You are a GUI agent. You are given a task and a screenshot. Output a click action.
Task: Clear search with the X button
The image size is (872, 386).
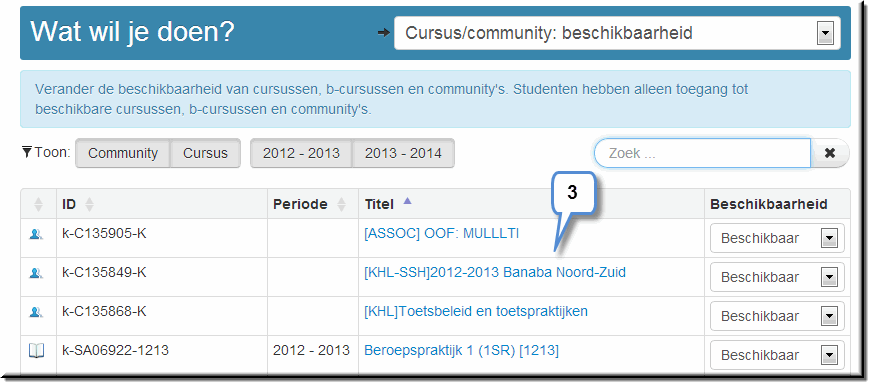(830, 153)
